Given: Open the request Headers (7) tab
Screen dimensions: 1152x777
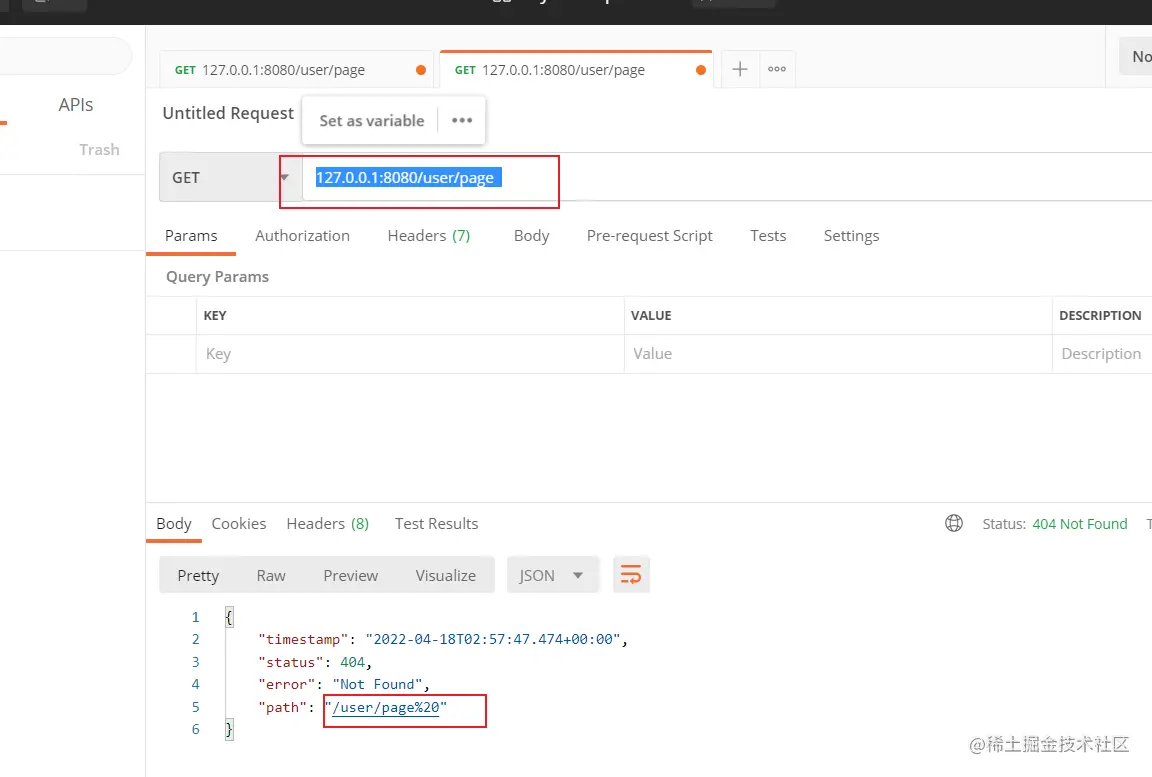Looking at the screenshot, I should click(x=428, y=236).
